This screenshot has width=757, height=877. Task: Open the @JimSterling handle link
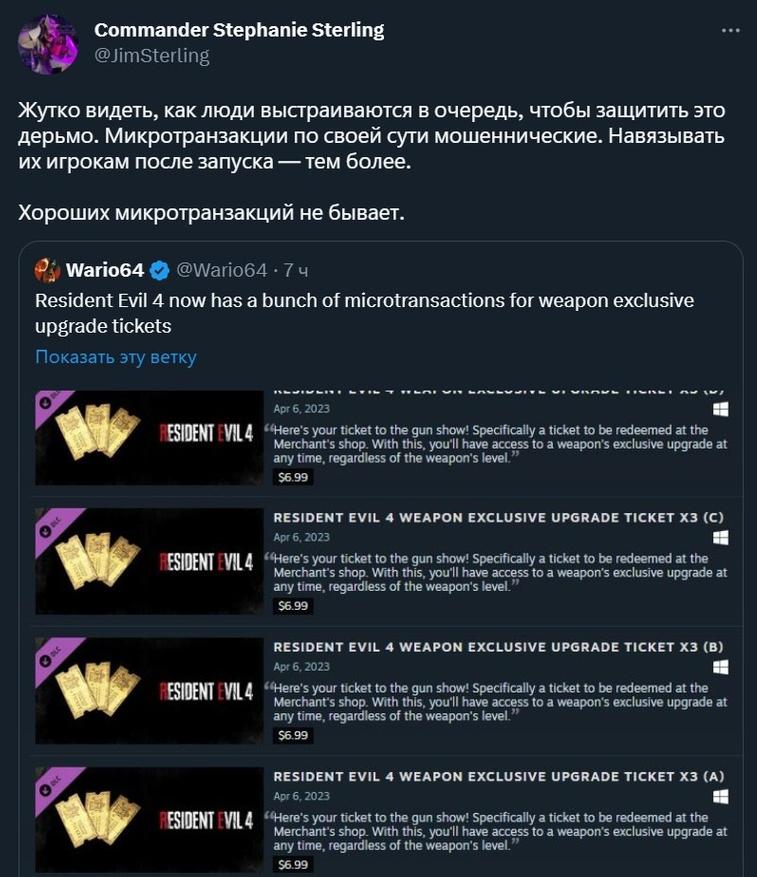(x=152, y=55)
